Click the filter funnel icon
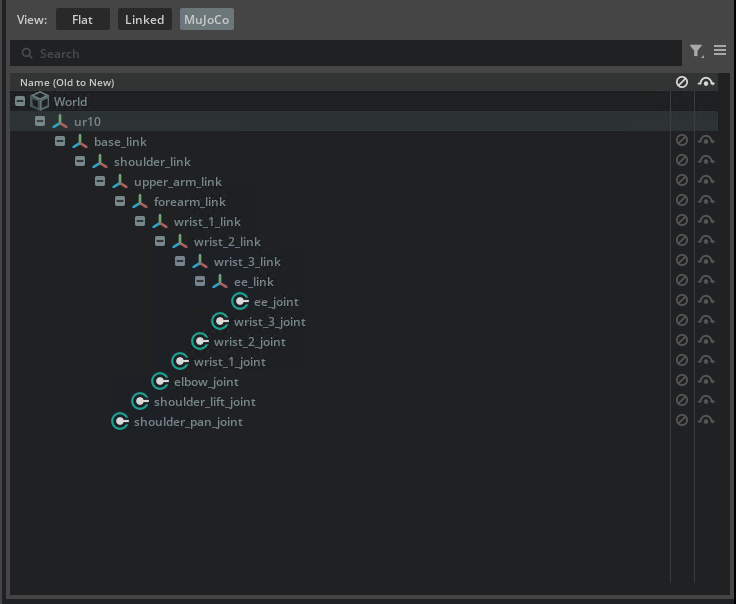Viewport: 736px width, 604px height. pyautogui.click(x=696, y=51)
